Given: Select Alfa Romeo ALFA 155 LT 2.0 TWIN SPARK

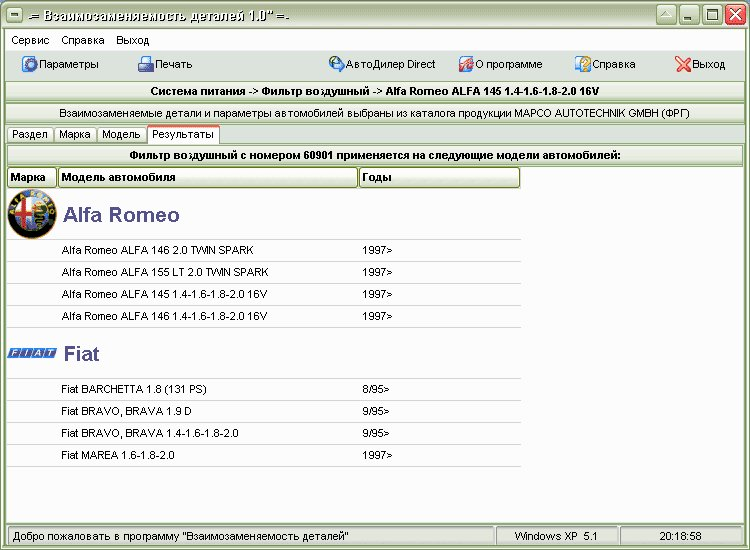Looking at the screenshot, I should (x=264, y=272).
